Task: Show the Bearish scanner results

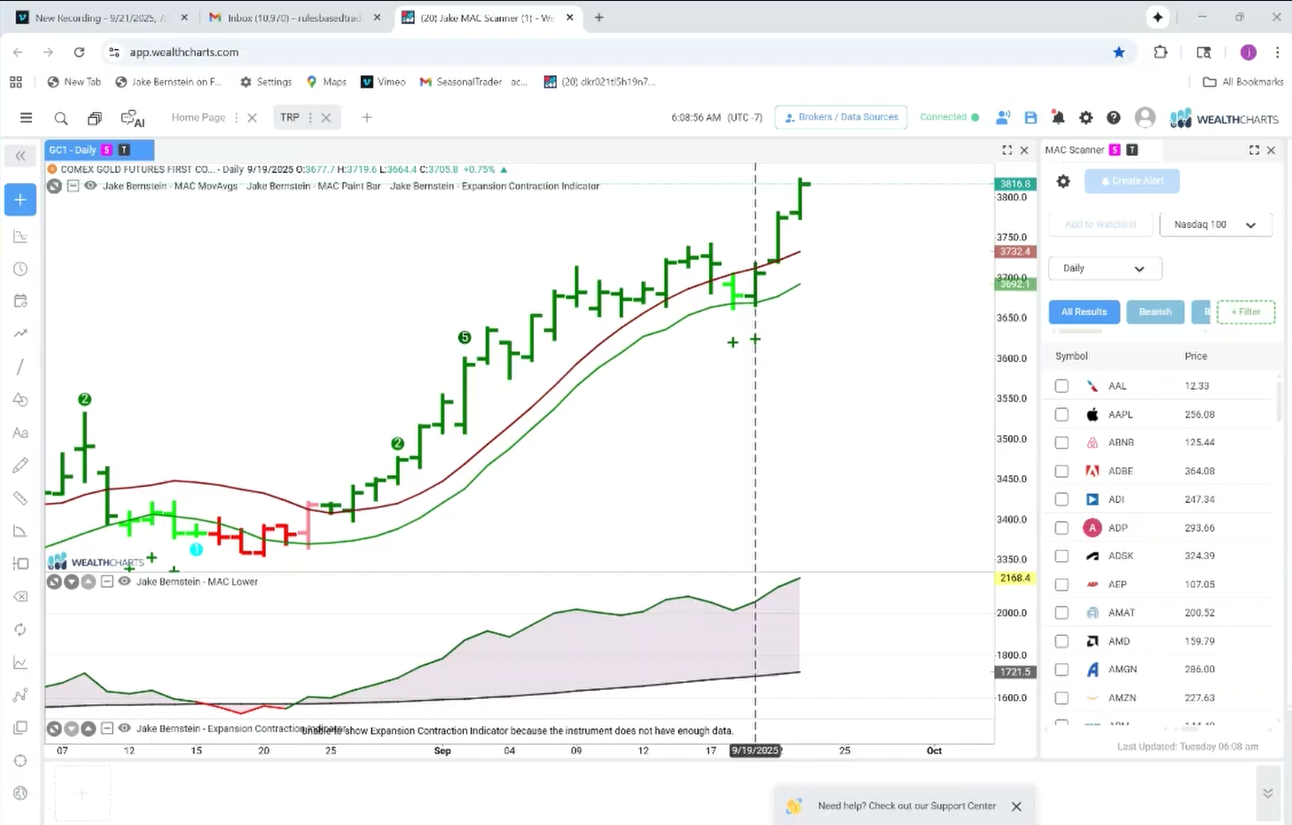Action: click(1155, 312)
